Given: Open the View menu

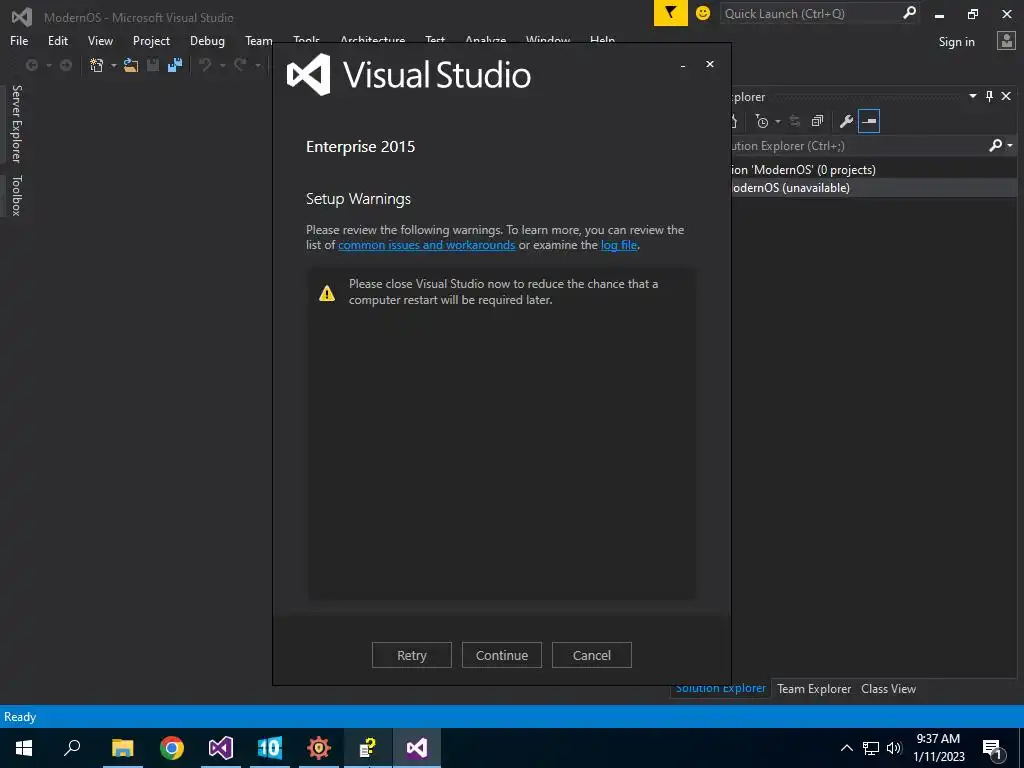Looking at the screenshot, I should (100, 40).
